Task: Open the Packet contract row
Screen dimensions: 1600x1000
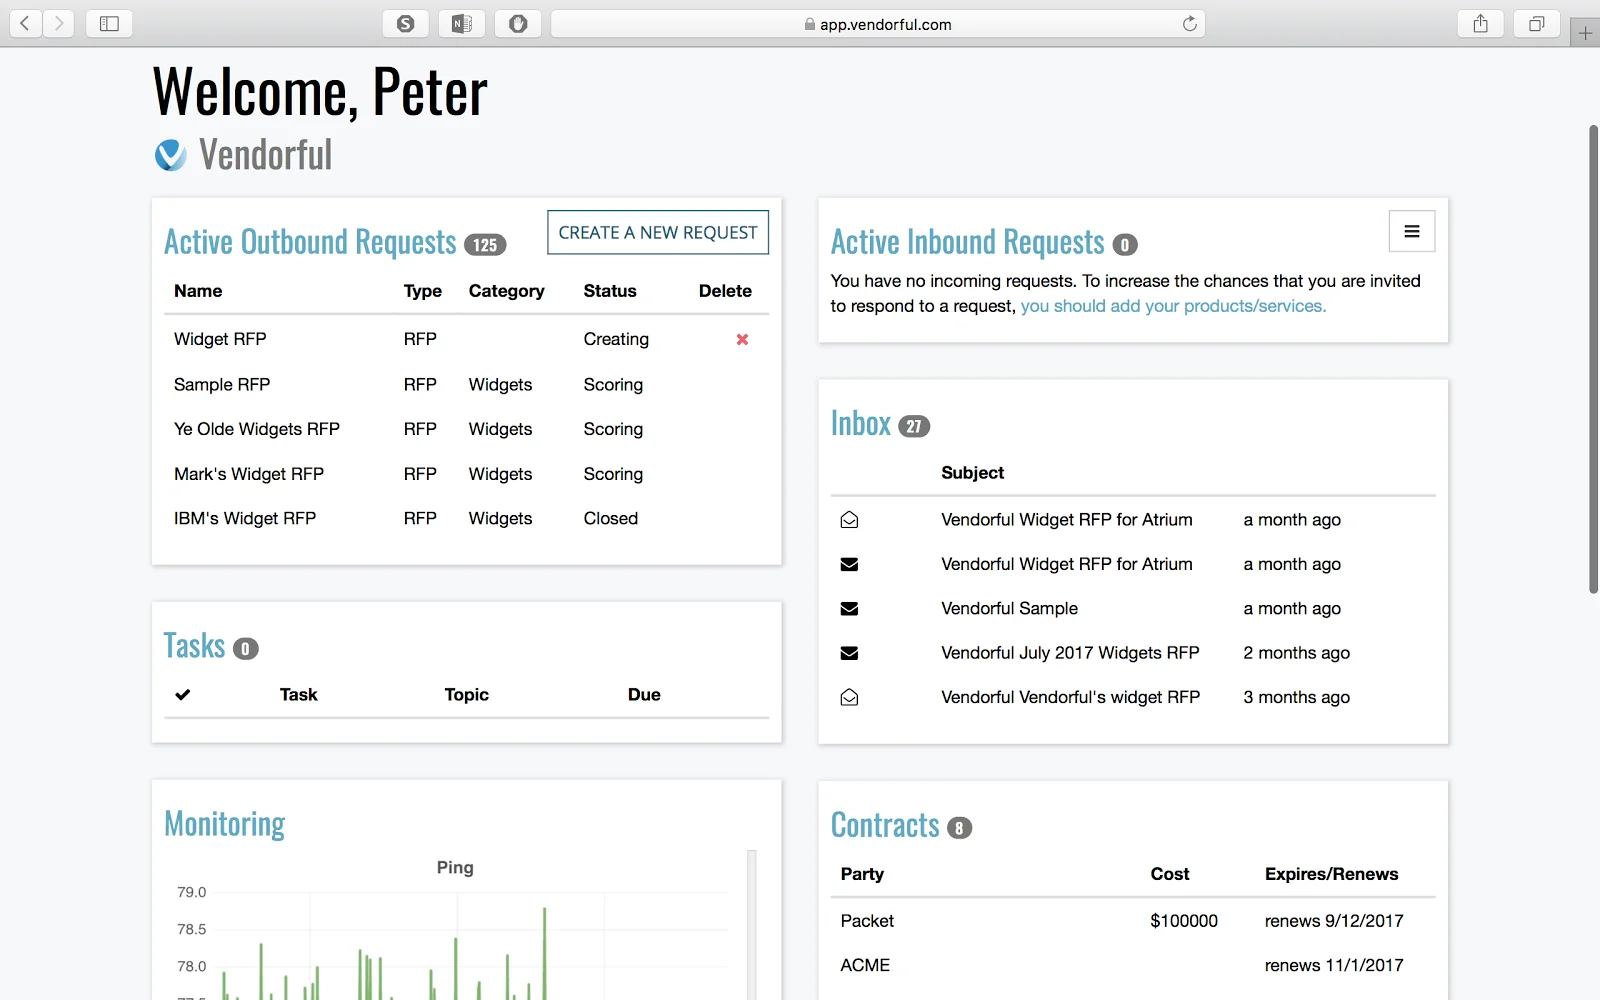Action: (x=1133, y=921)
